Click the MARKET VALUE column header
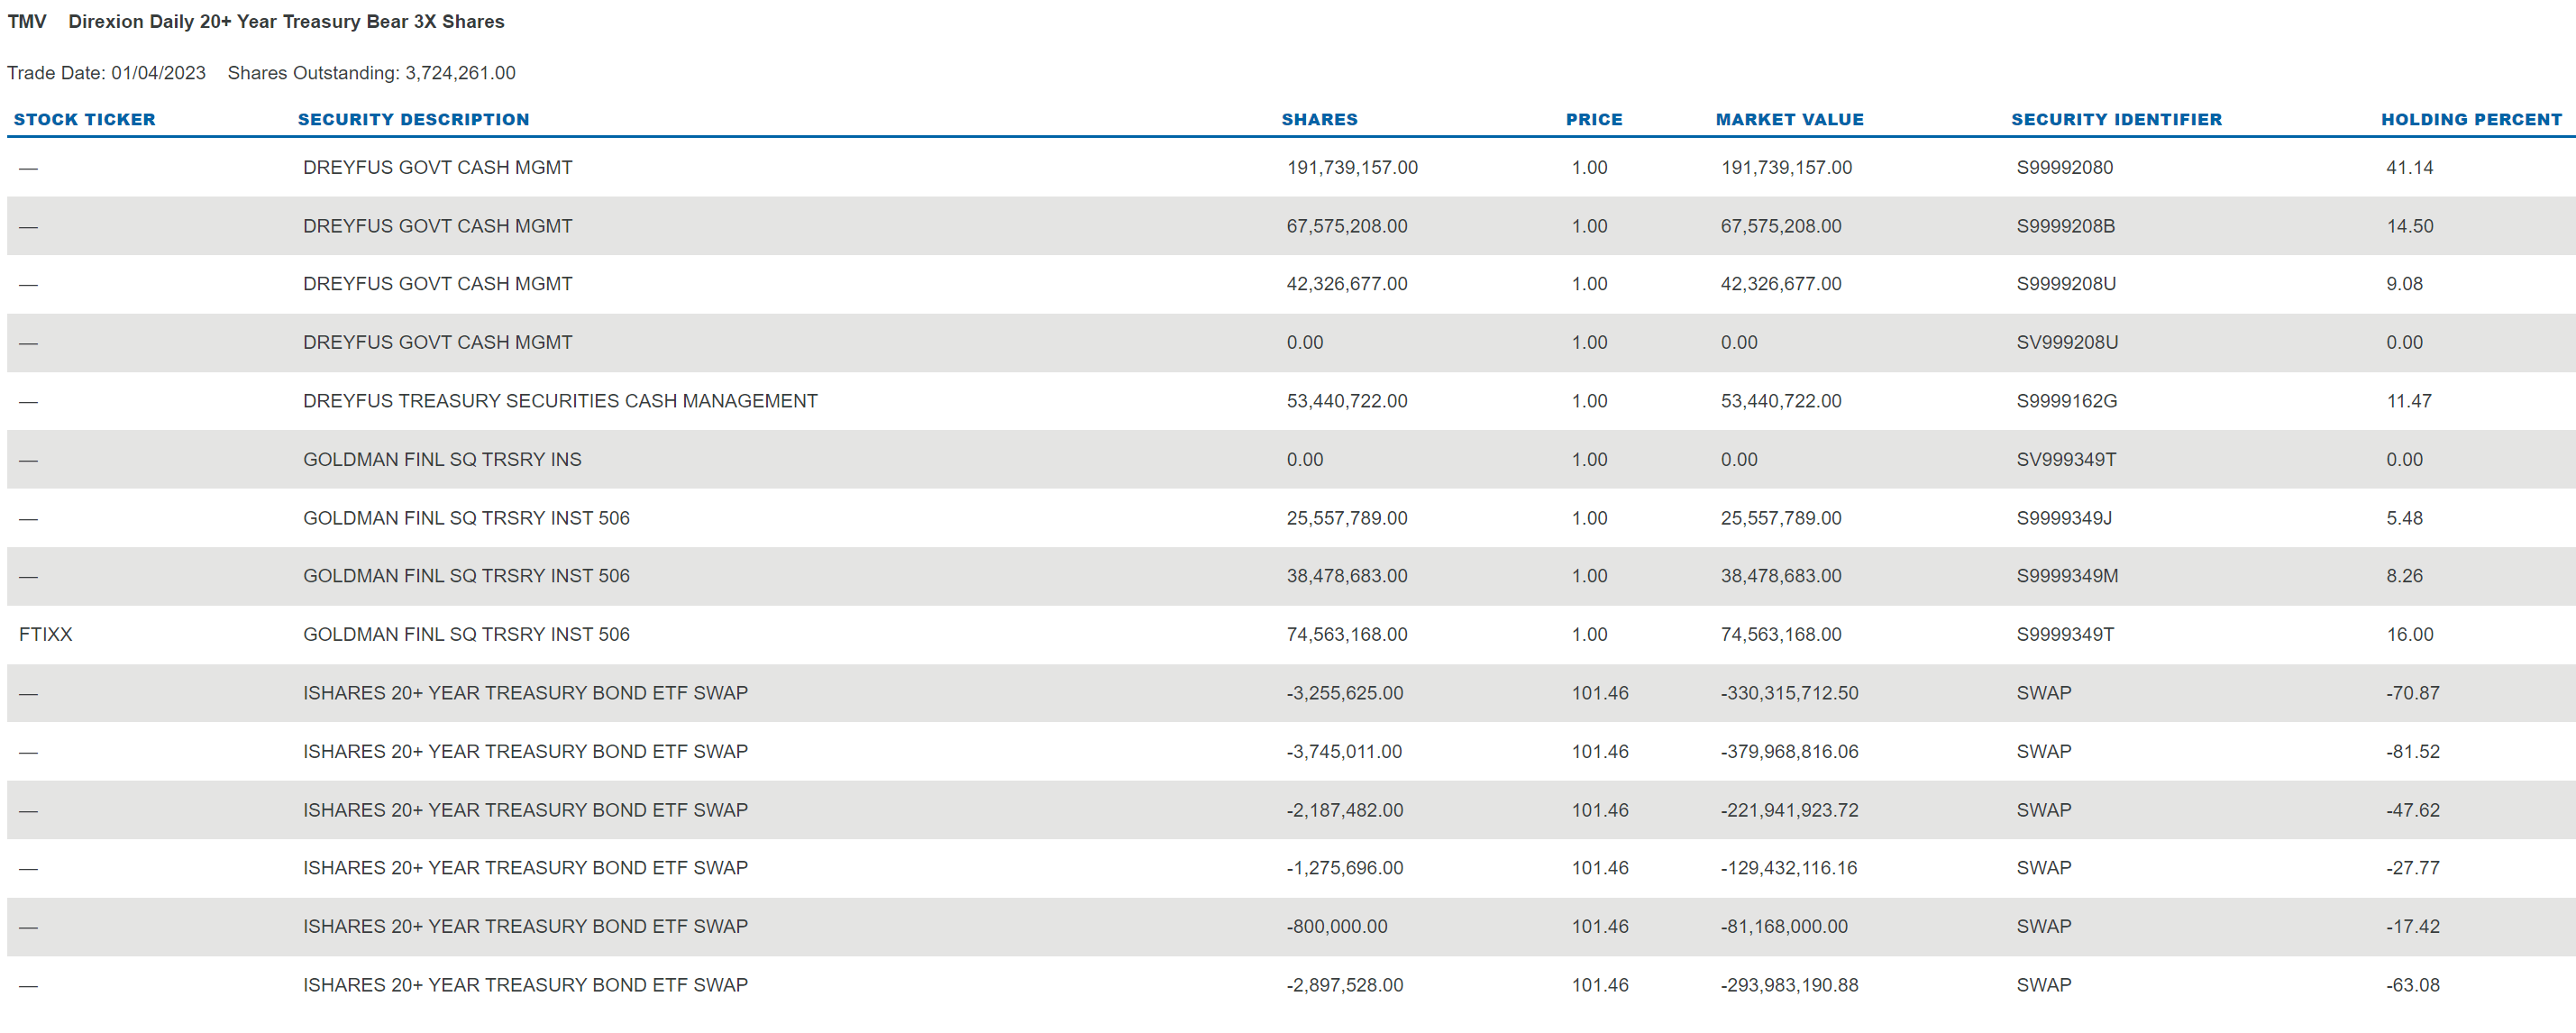 tap(1789, 119)
